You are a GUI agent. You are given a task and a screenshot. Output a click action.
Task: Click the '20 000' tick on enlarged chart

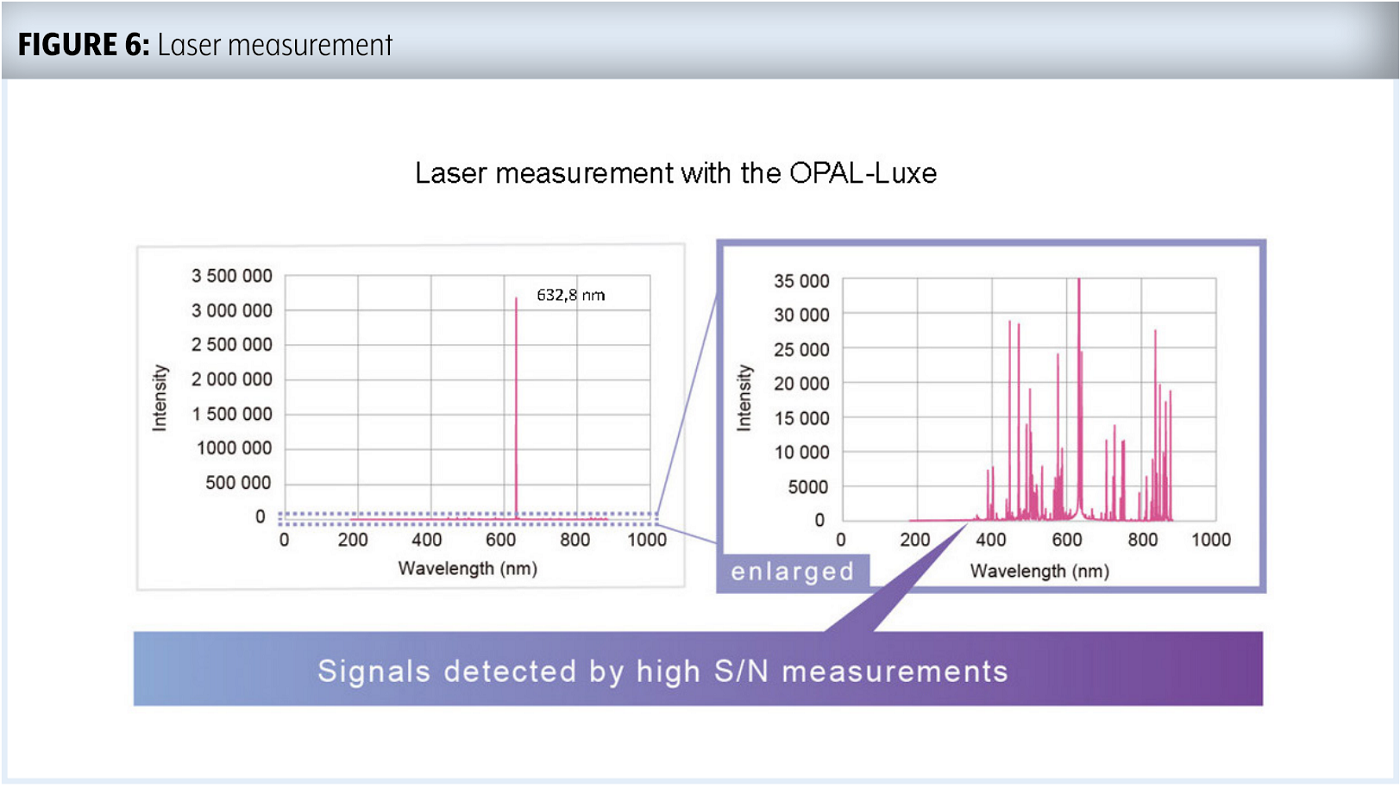[802, 383]
